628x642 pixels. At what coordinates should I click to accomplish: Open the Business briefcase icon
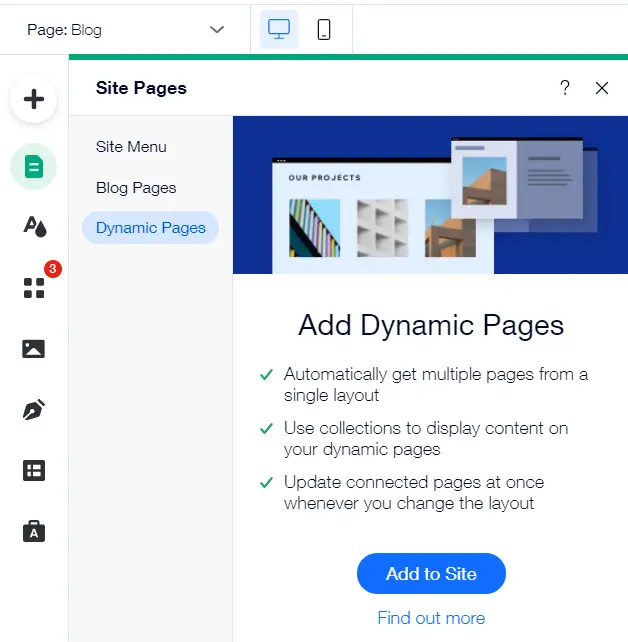point(34,531)
